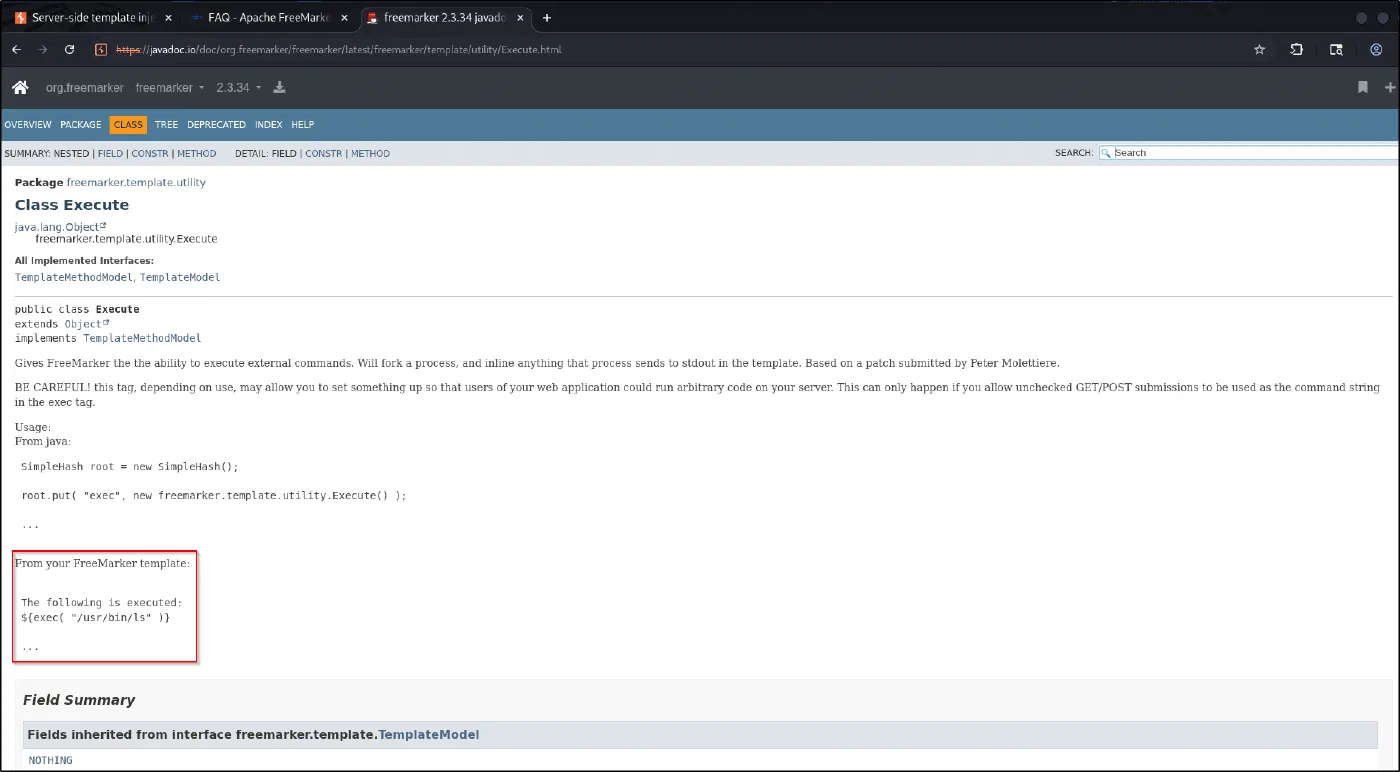The width and height of the screenshot is (1400, 772).
Task: Close the FAQ - Apache FreeMarker tab
Action: coord(343,18)
